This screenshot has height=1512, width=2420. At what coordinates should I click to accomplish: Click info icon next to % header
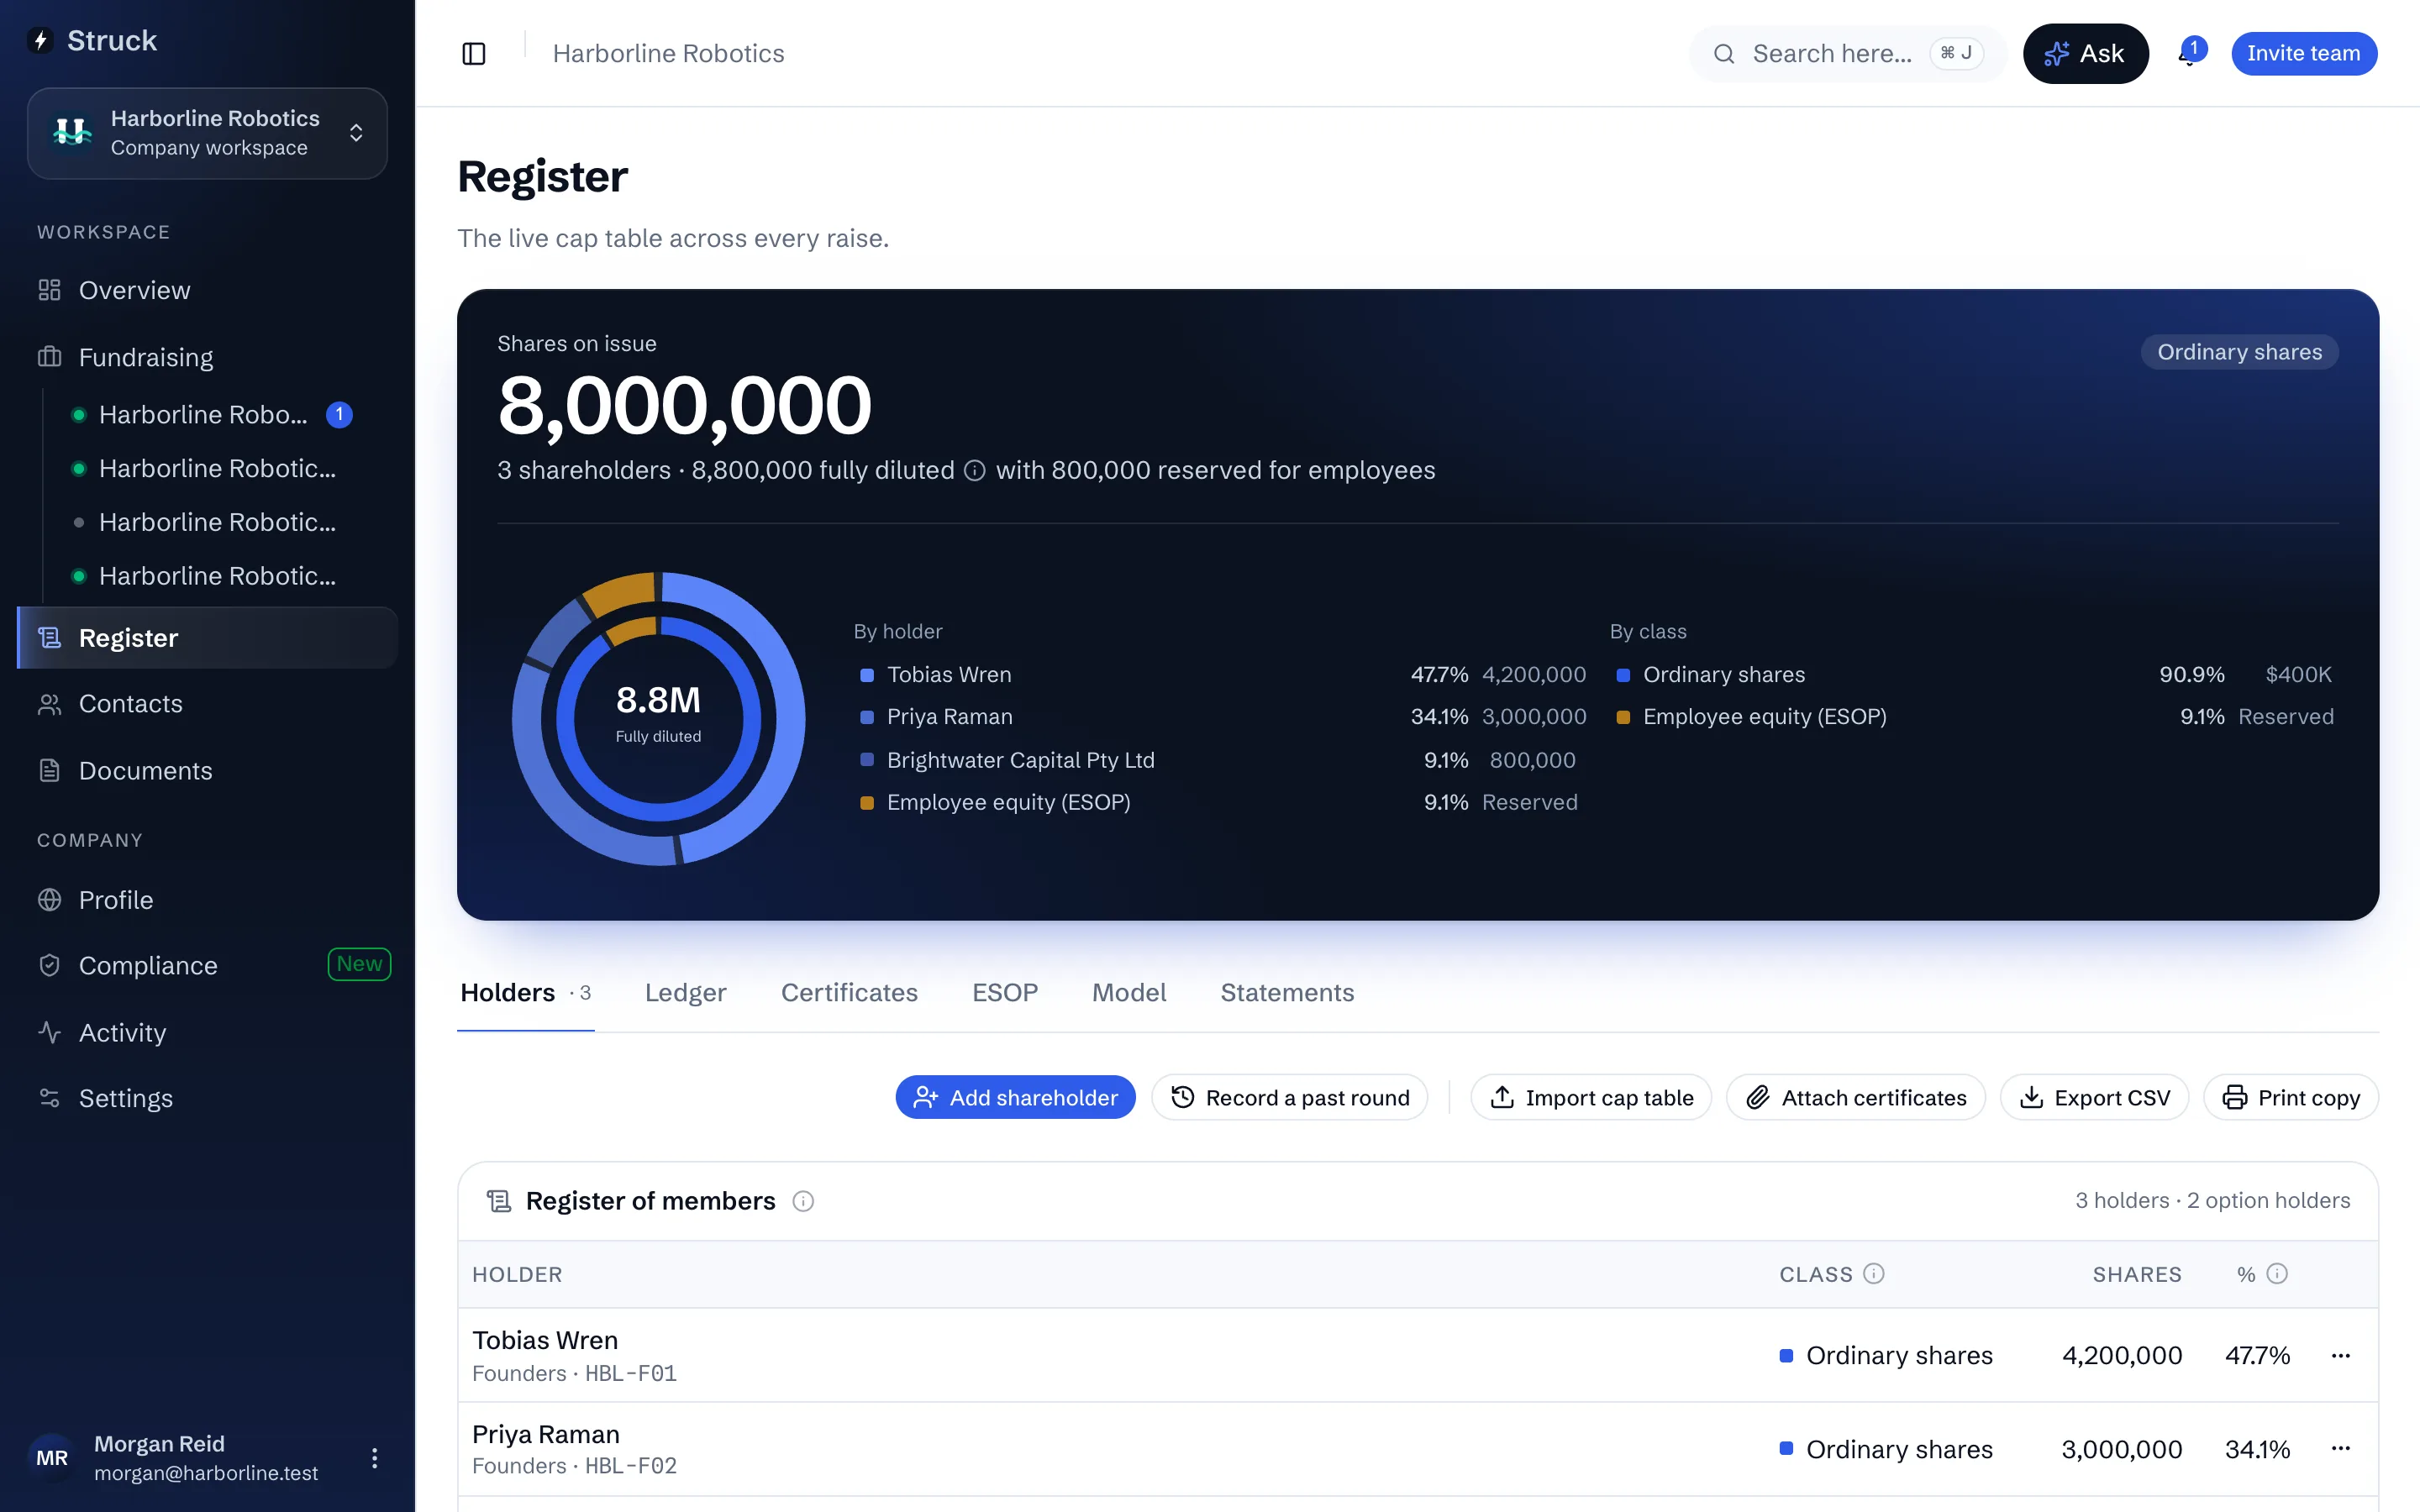coord(2277,1274)
